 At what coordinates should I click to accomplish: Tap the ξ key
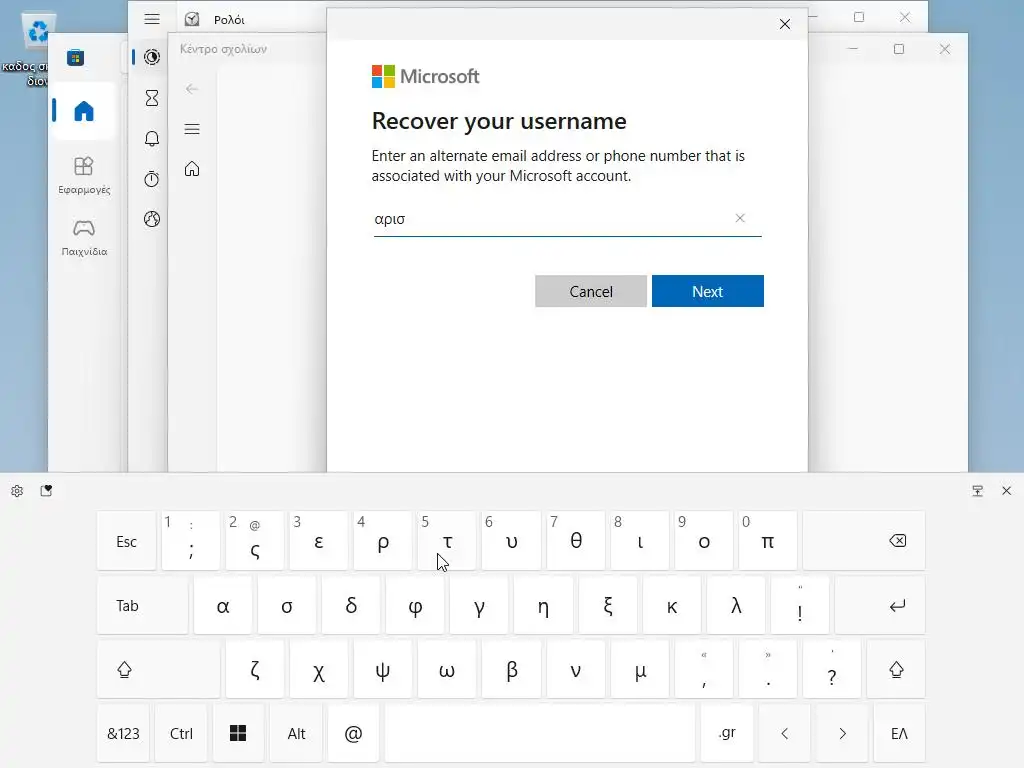coord(608,605)
